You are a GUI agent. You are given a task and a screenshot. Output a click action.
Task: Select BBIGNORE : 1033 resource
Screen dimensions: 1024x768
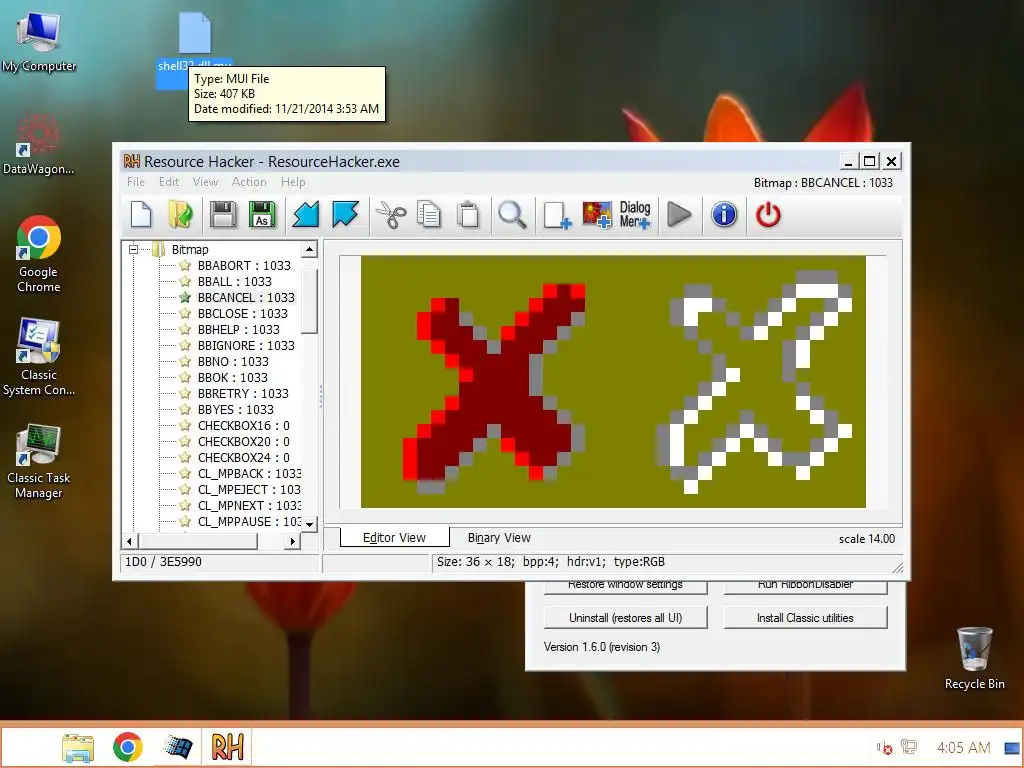pyautogui.click(x=246, y=345)
